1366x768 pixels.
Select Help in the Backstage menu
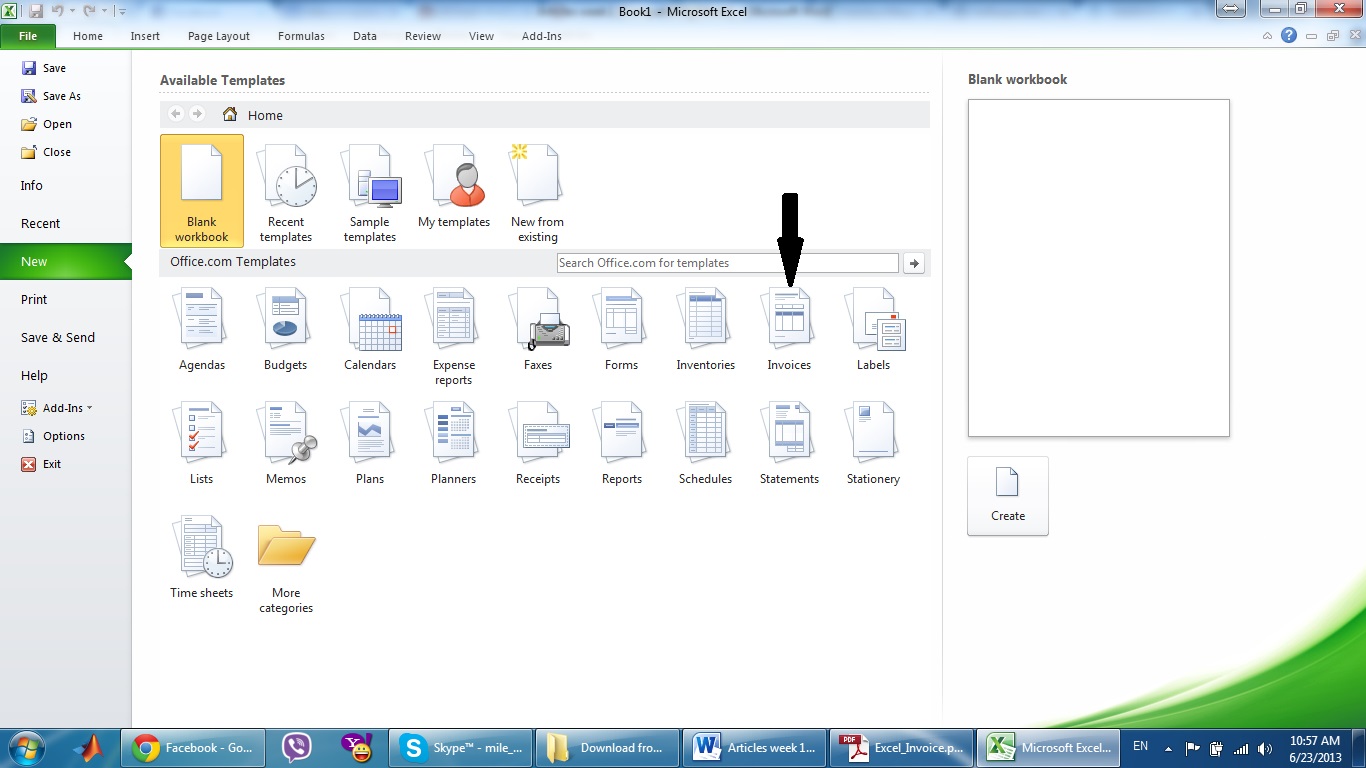pos(65,375)
